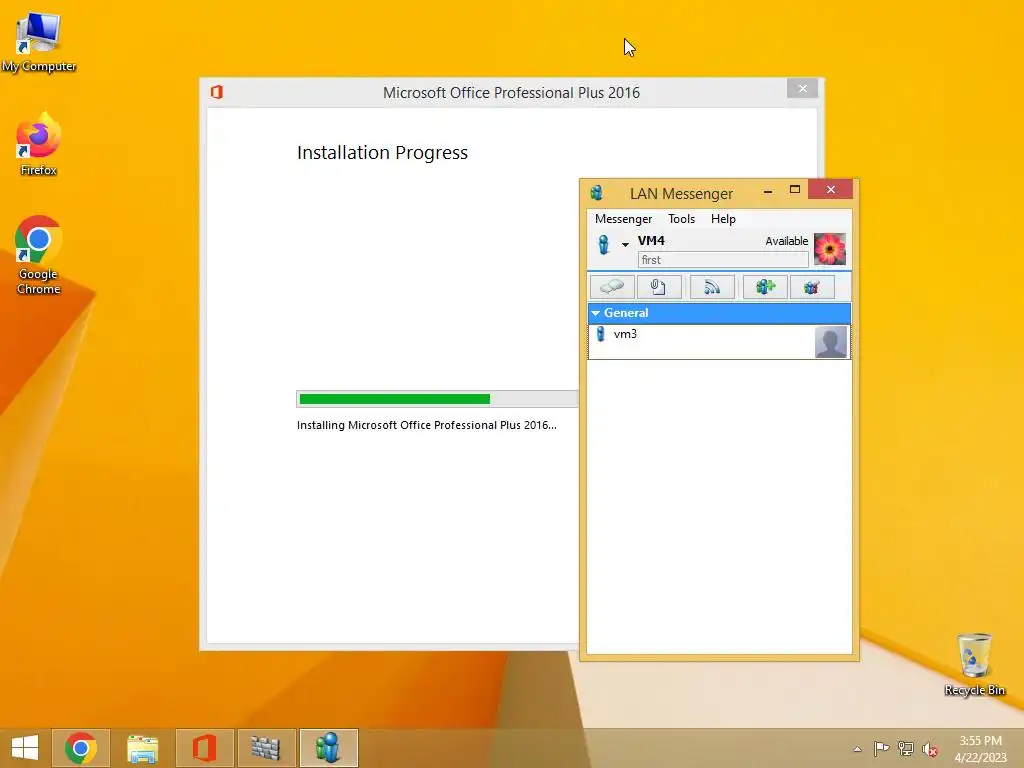Click the 'Installation Progress' heading
The image size is (1024, 768).
pos(383,152)
